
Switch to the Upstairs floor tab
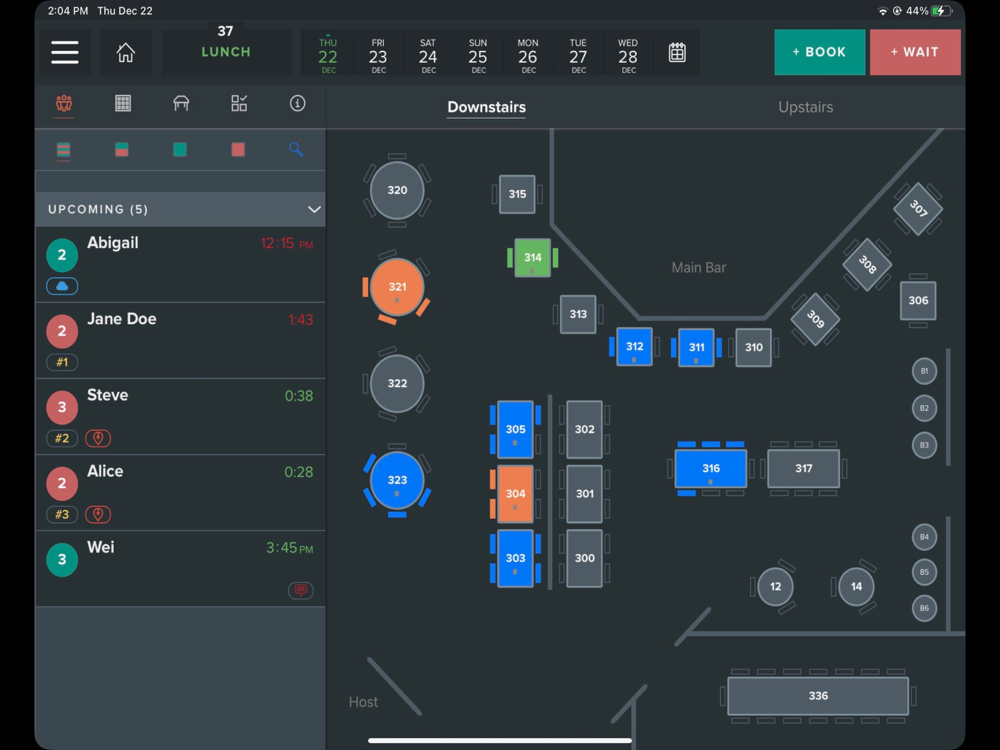coord(805,107)
